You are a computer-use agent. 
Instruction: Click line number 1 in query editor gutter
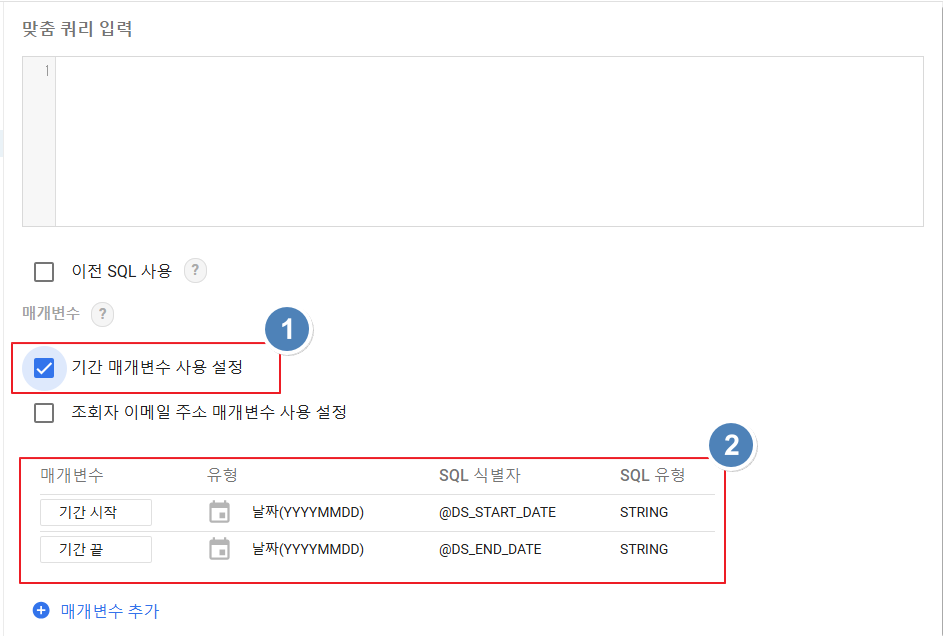click(x=47, y=71)
